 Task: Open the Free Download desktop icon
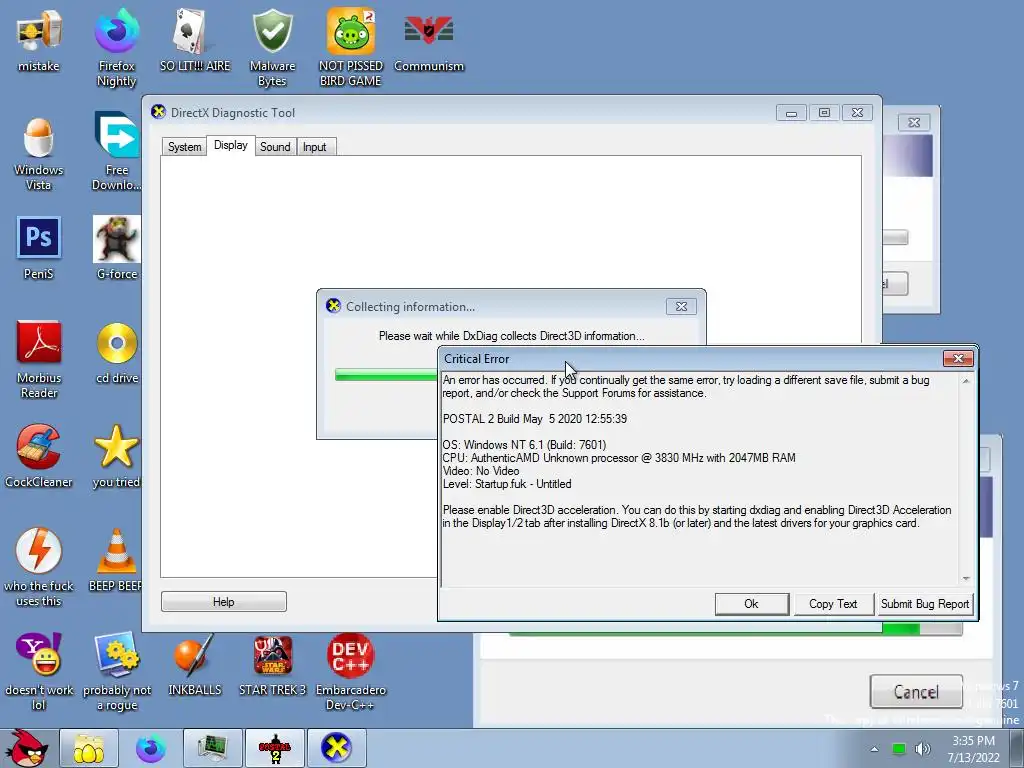(116, 152)
